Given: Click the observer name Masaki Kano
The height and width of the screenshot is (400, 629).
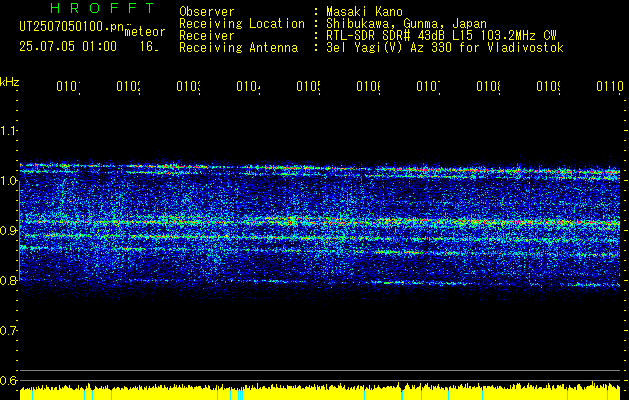Looking at the screenshot, I should [364, 12].
